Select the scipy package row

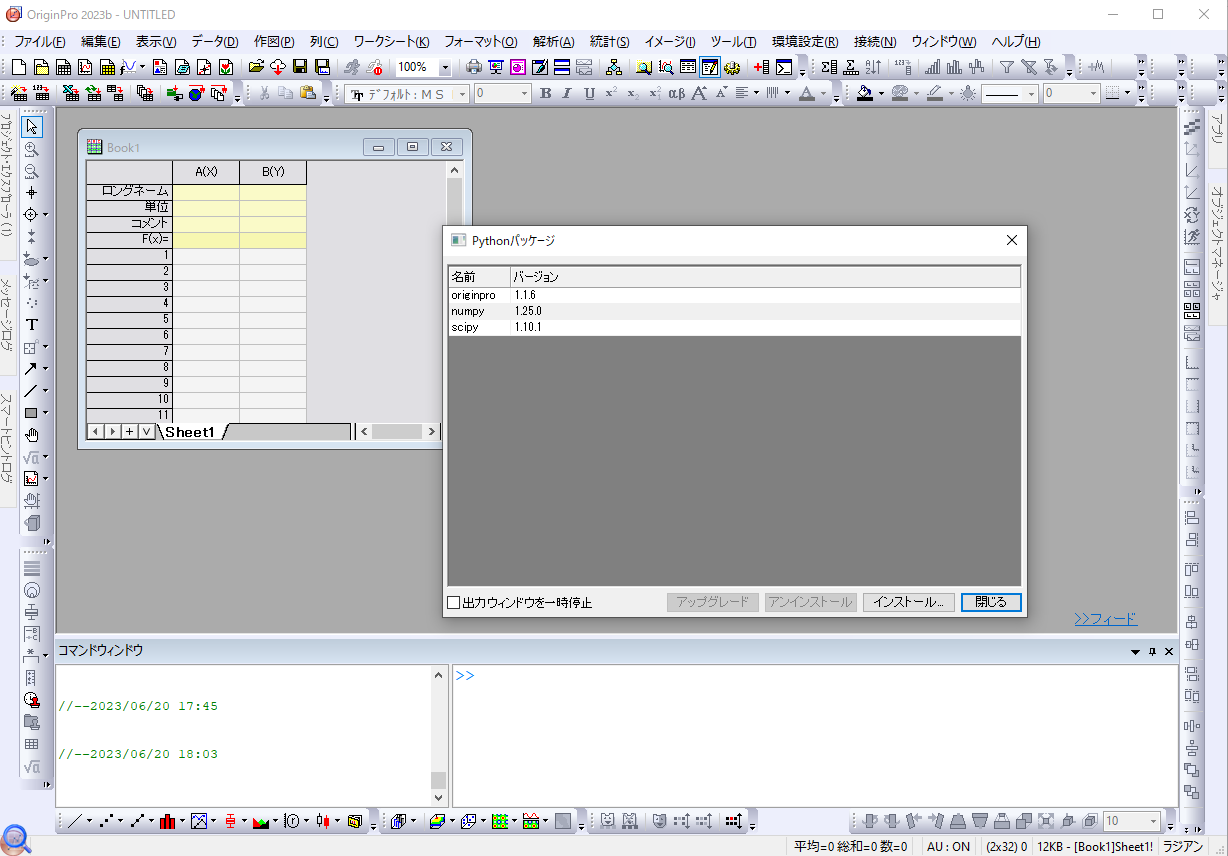(735, 327)
